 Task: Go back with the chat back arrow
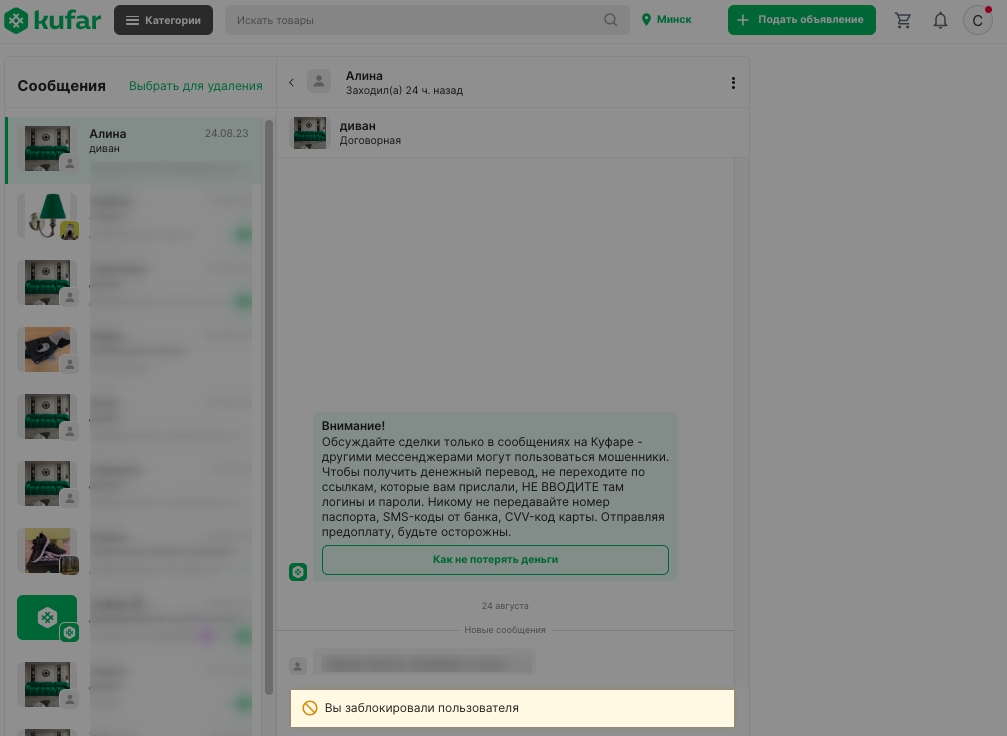(x=292, y=82)
